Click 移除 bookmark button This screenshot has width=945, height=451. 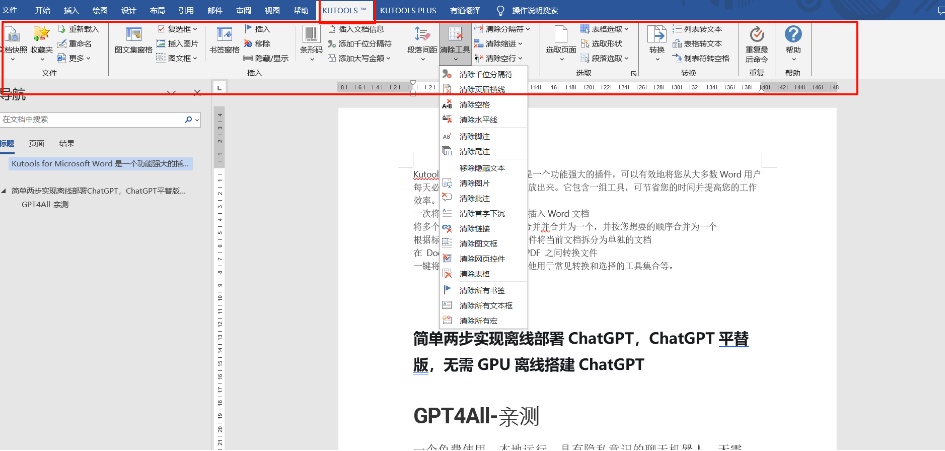tap(257, 43)
